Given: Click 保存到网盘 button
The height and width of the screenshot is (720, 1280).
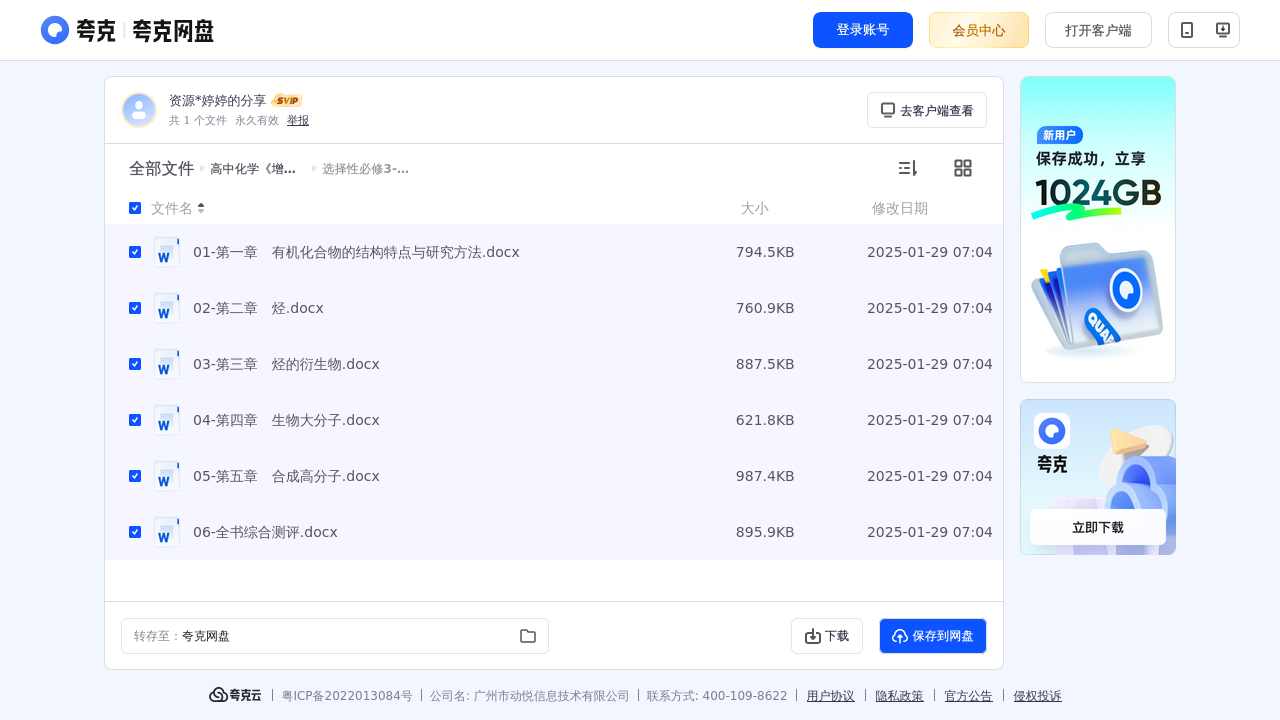Looking at the screenshot, I should 933,636.
